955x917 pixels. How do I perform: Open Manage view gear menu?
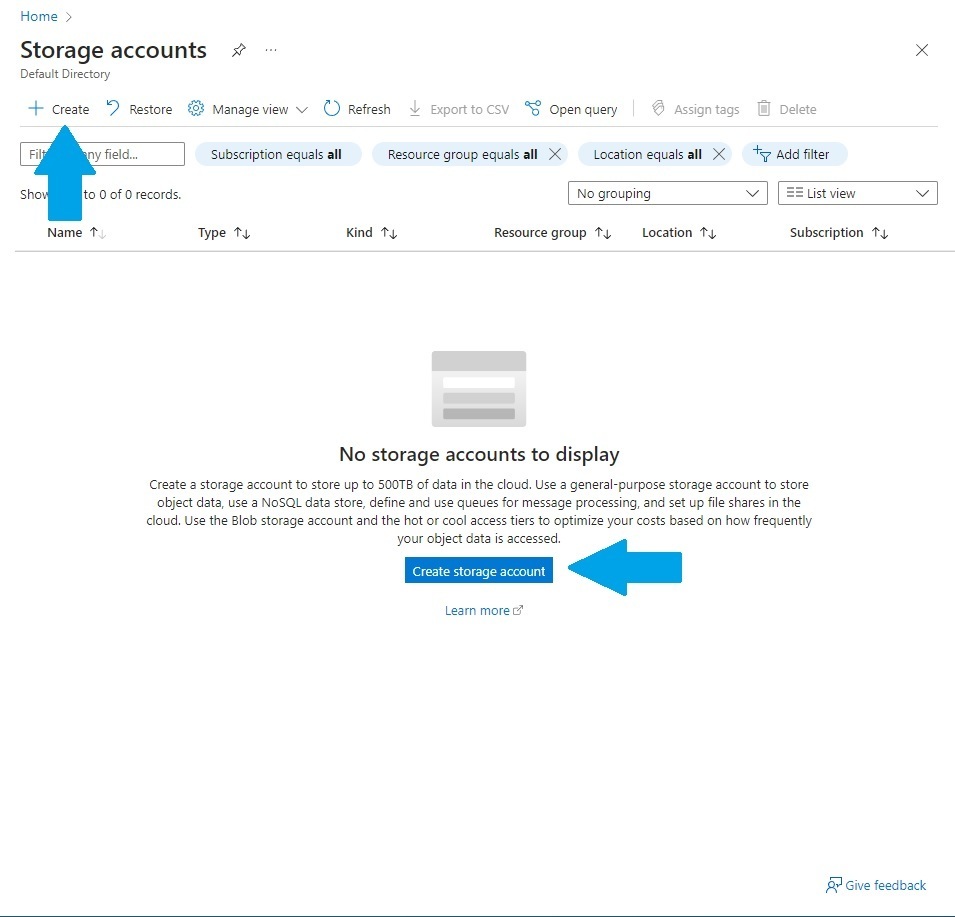(x=196, y=108)
